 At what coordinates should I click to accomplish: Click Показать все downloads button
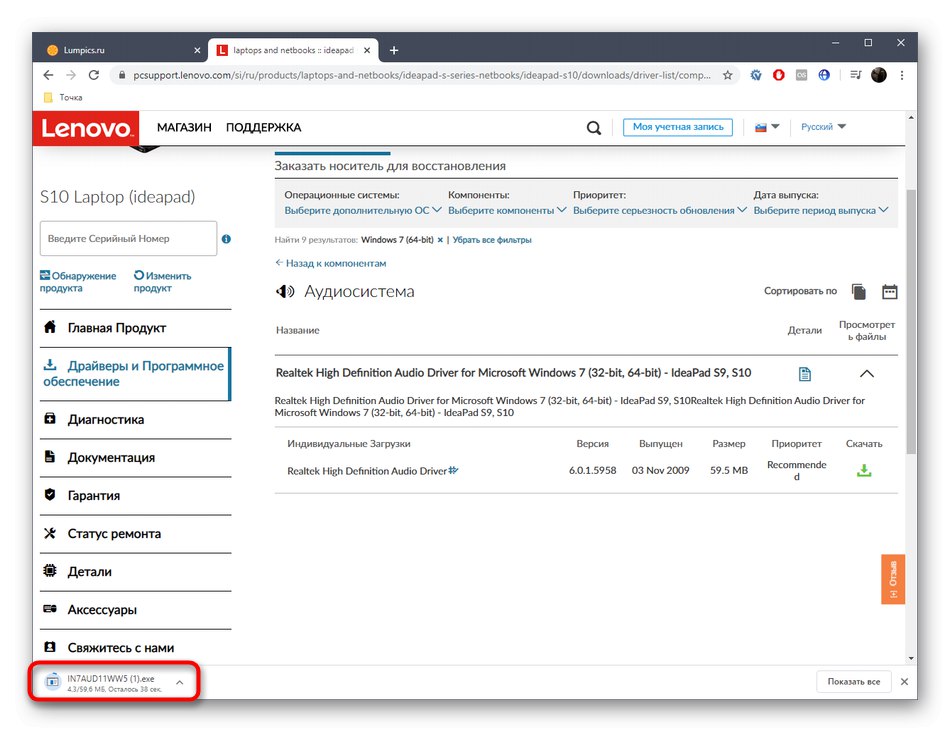point(854,682)
